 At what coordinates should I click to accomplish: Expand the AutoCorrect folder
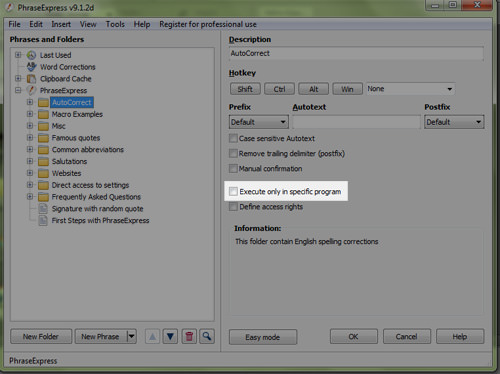point(30,102)
